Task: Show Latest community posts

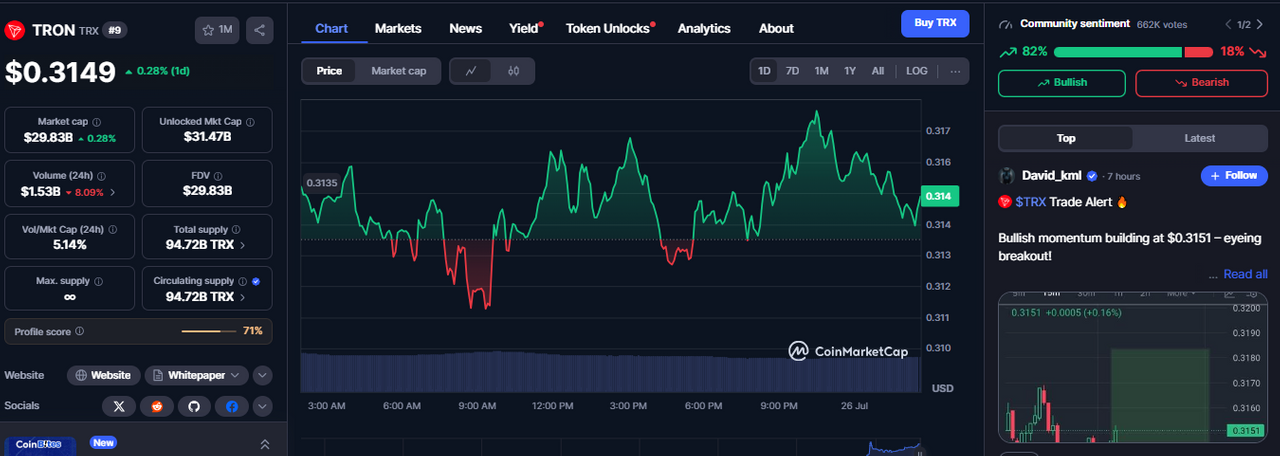Action: (1200, 138)
